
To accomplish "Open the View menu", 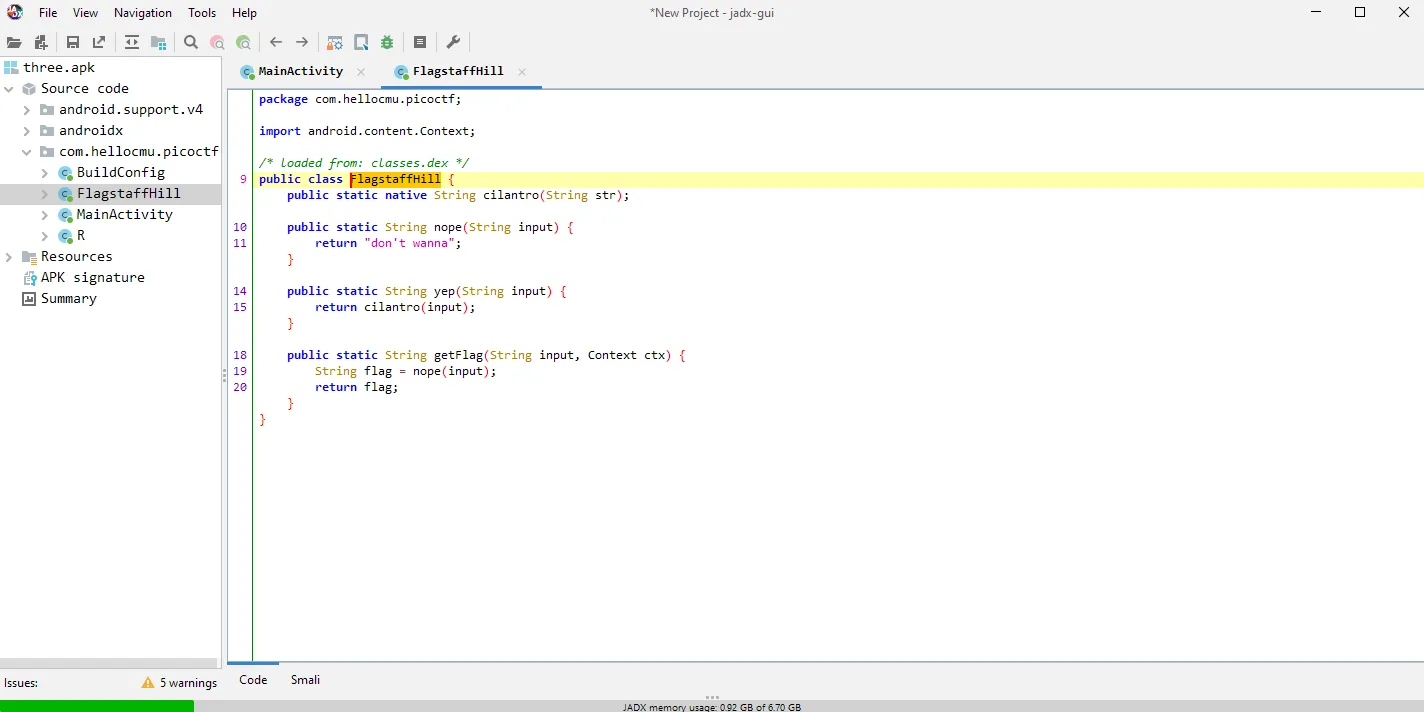I will pos(85,13).
